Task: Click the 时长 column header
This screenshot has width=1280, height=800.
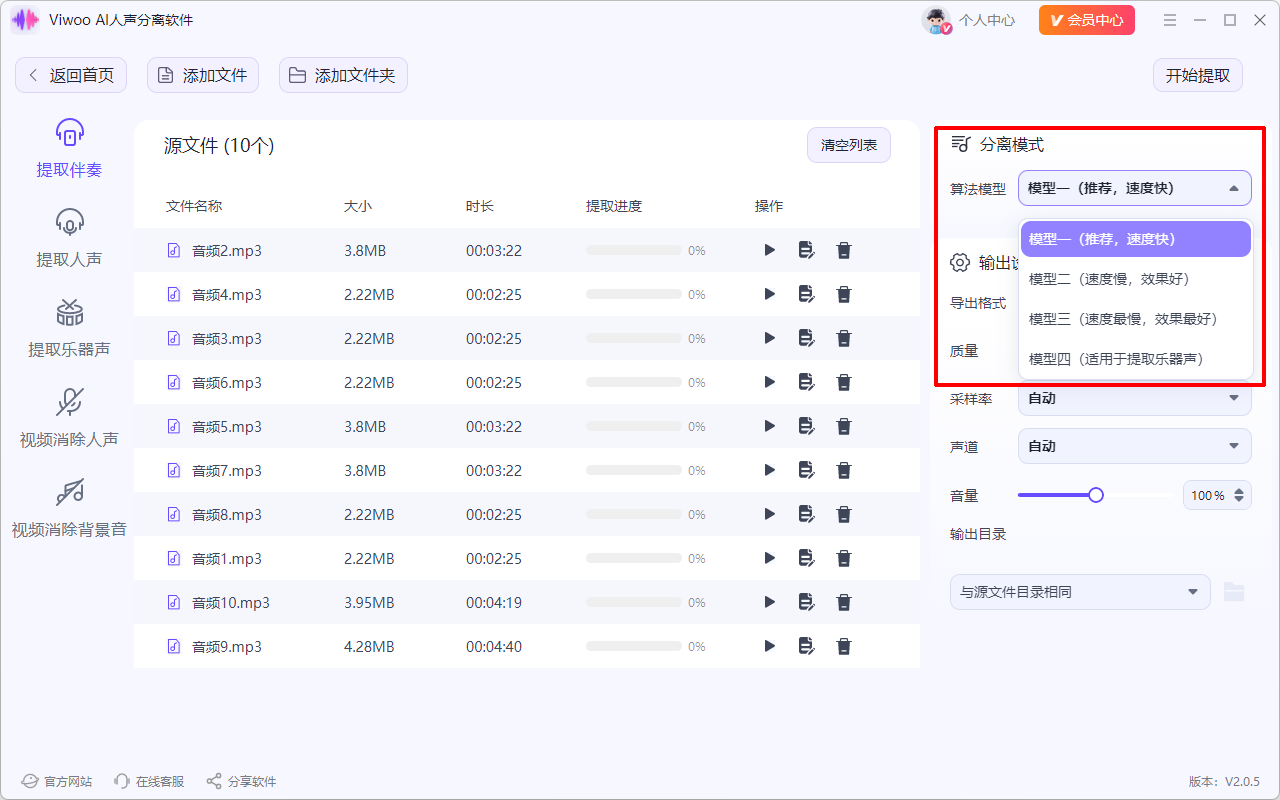Action: [480, 206]
